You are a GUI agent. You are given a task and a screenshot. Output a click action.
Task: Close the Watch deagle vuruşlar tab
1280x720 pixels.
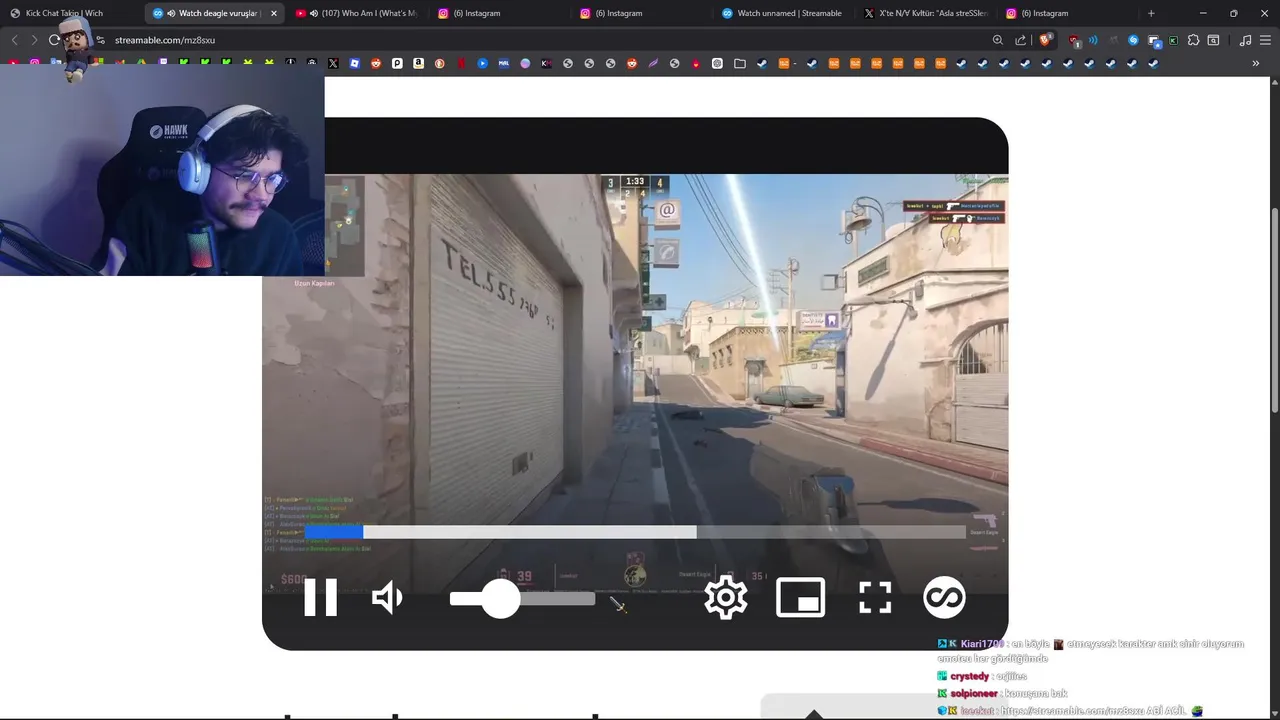click(x=274, y=13)
